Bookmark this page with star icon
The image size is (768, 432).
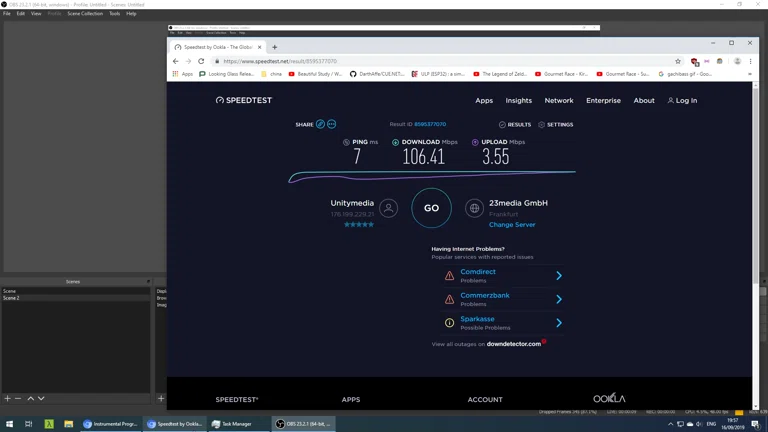click(x=678, y=61)
